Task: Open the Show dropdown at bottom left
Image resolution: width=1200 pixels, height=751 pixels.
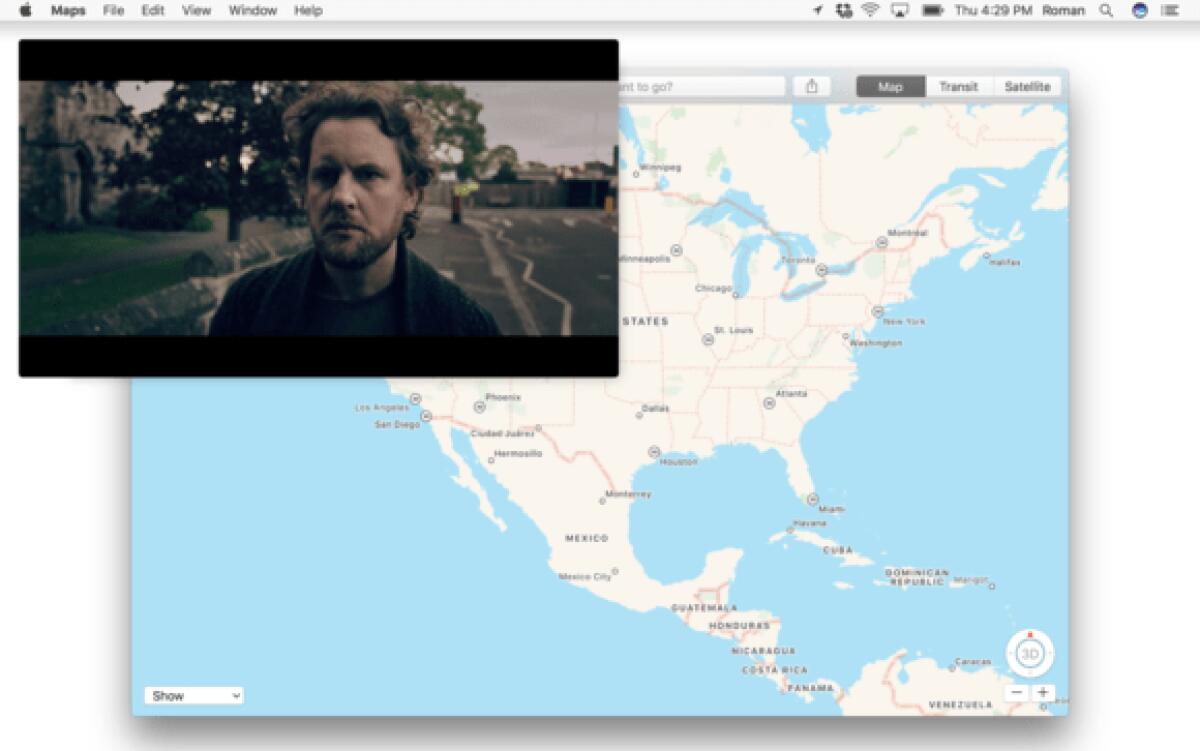Action: tap(194, 695)
